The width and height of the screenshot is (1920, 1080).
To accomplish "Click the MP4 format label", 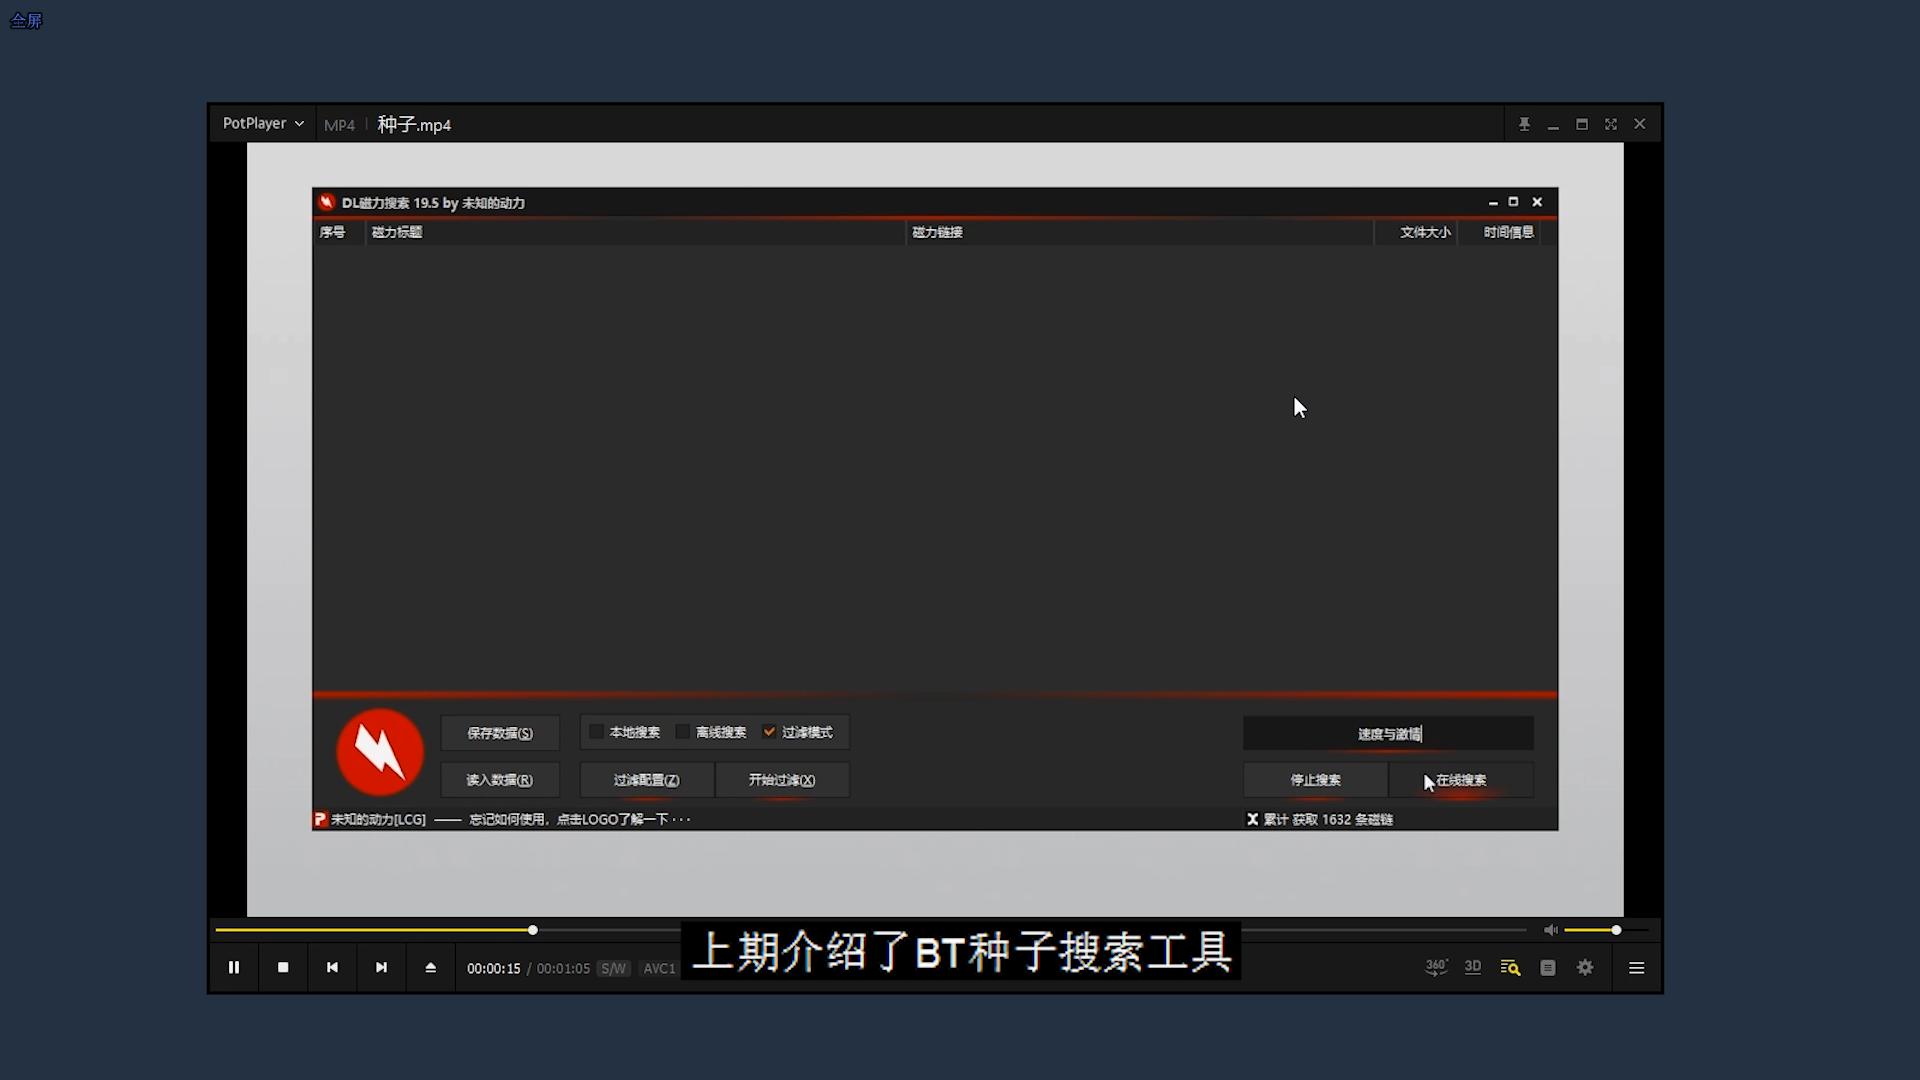I will pyautogui.click(x=339, y=125).
